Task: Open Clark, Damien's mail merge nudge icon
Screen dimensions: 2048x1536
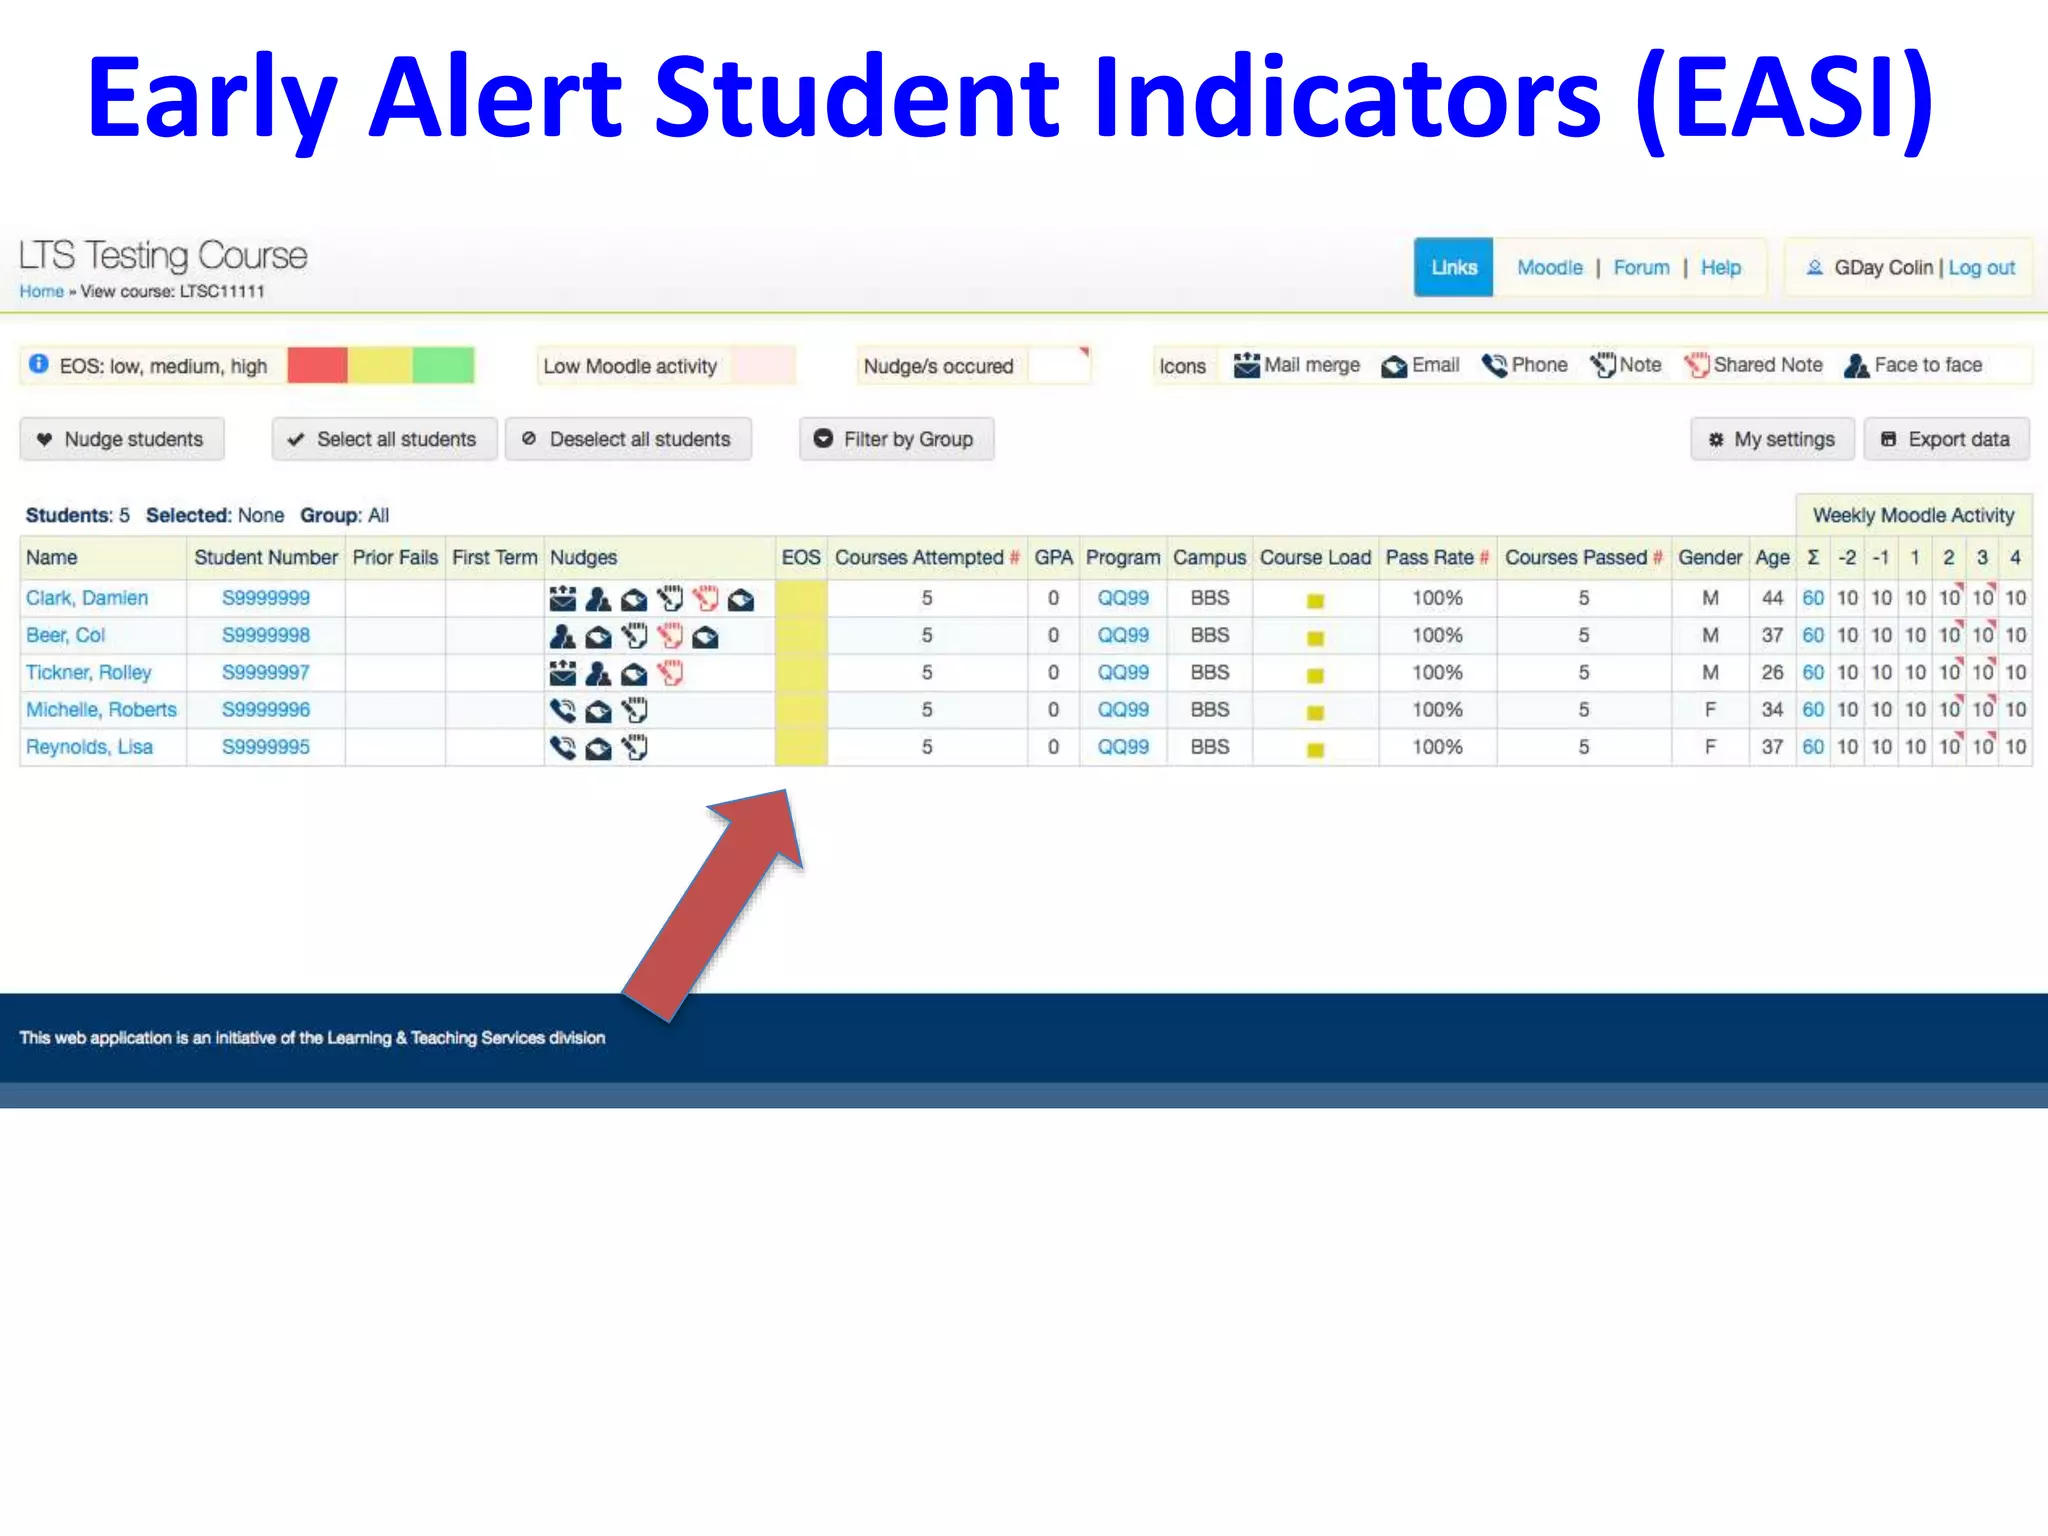Action: [x=563, y=599]
